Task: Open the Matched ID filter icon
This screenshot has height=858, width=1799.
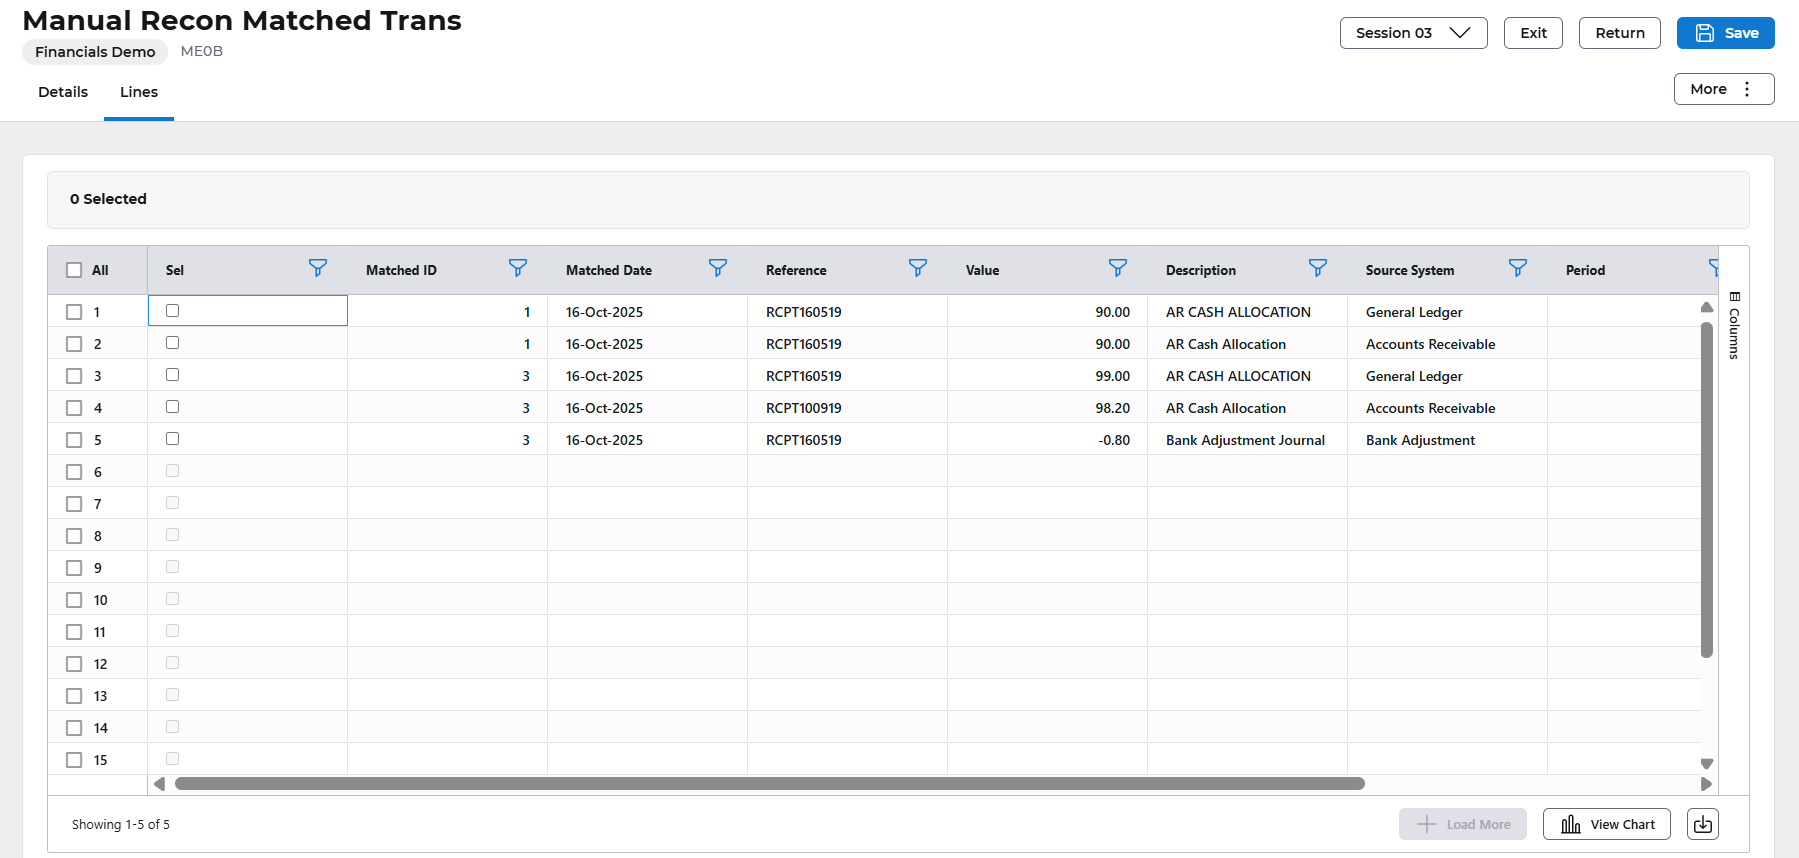Action: click(x=517, y=268)
